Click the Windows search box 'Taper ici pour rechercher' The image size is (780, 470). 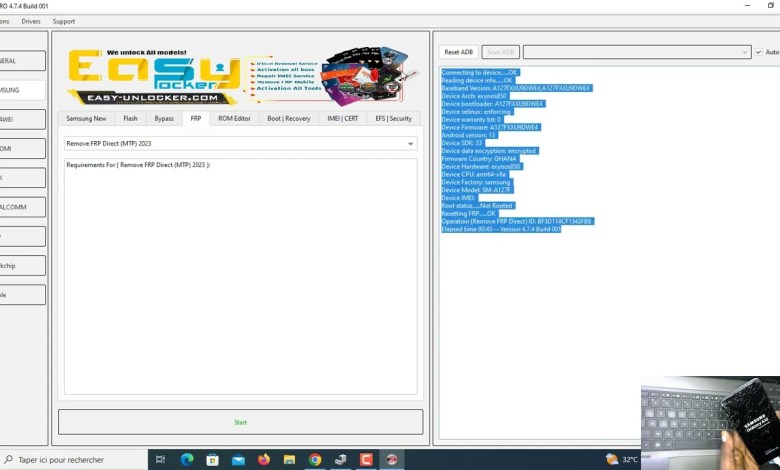75,460
